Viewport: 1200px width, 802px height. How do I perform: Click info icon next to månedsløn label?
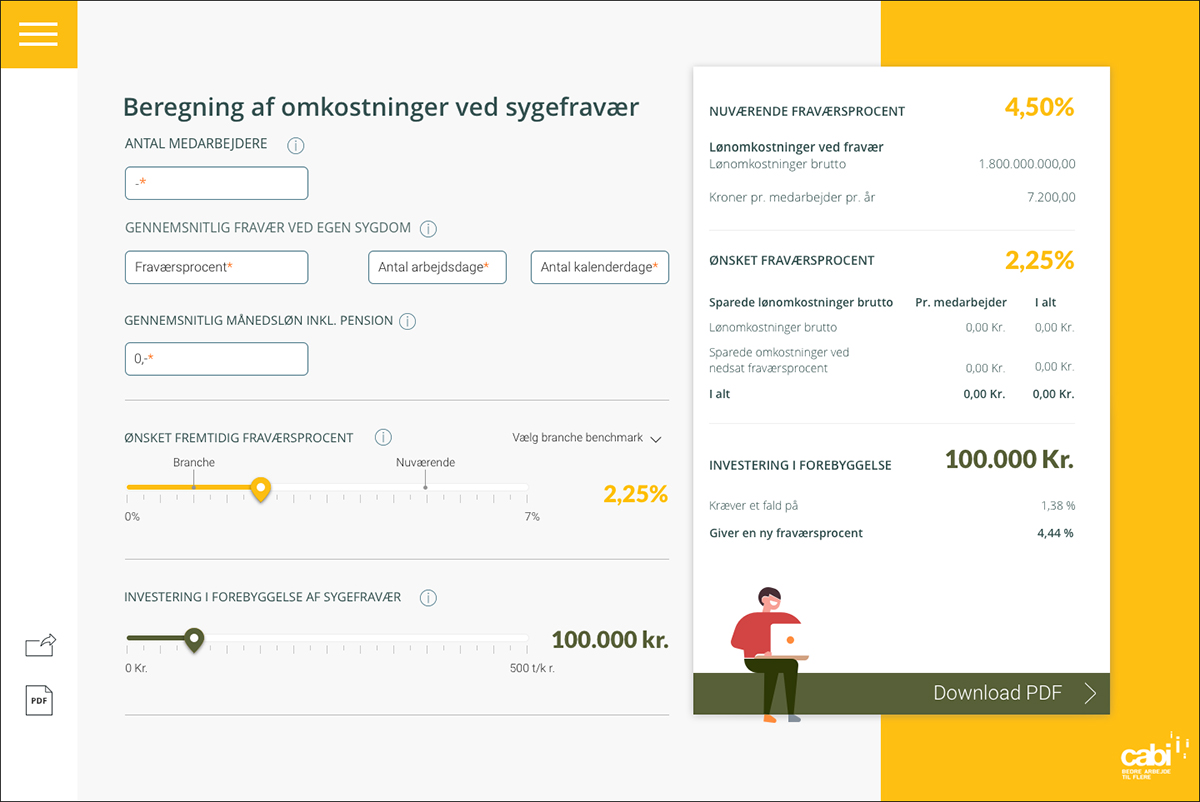click(x=407, y=322)
